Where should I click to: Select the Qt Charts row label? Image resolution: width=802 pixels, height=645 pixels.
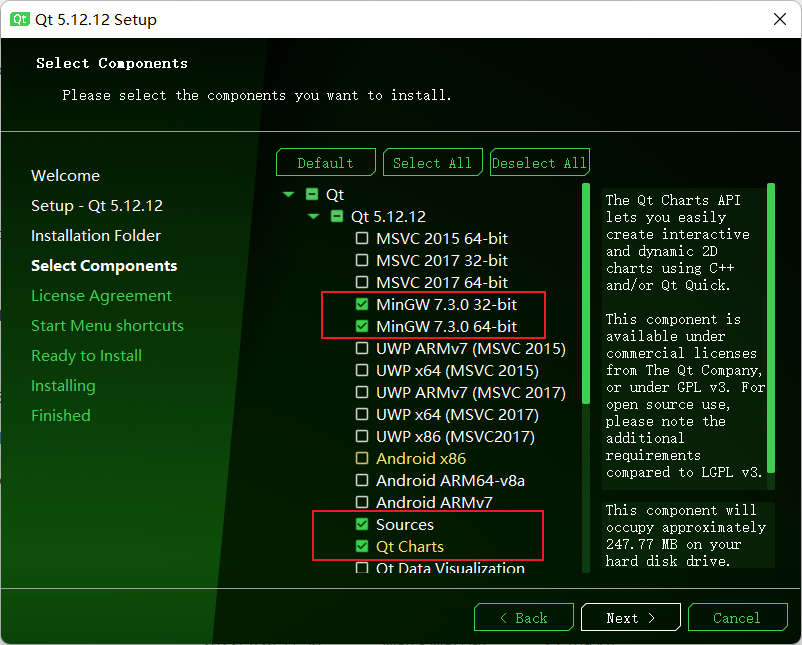(410, 546)
